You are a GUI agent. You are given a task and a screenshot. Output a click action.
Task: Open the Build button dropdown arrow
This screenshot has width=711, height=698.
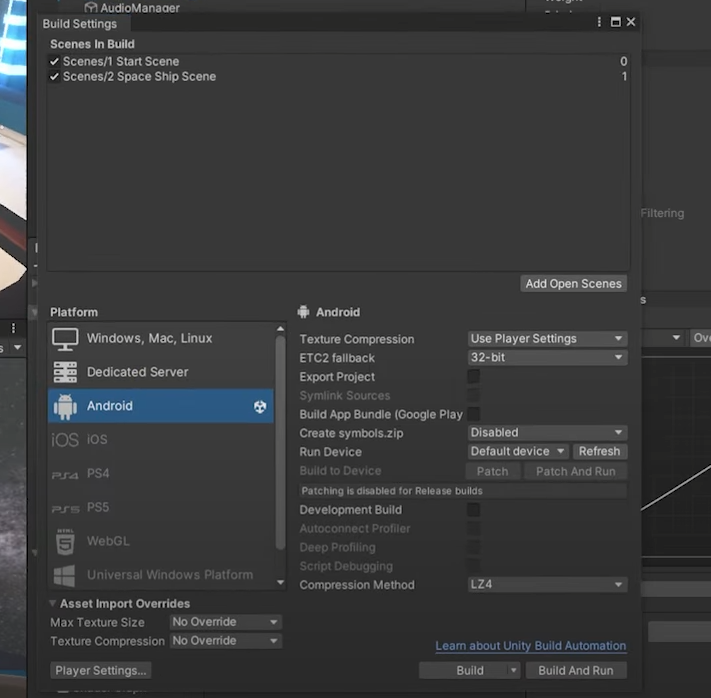pyautogui.click(x=513, y=670)
